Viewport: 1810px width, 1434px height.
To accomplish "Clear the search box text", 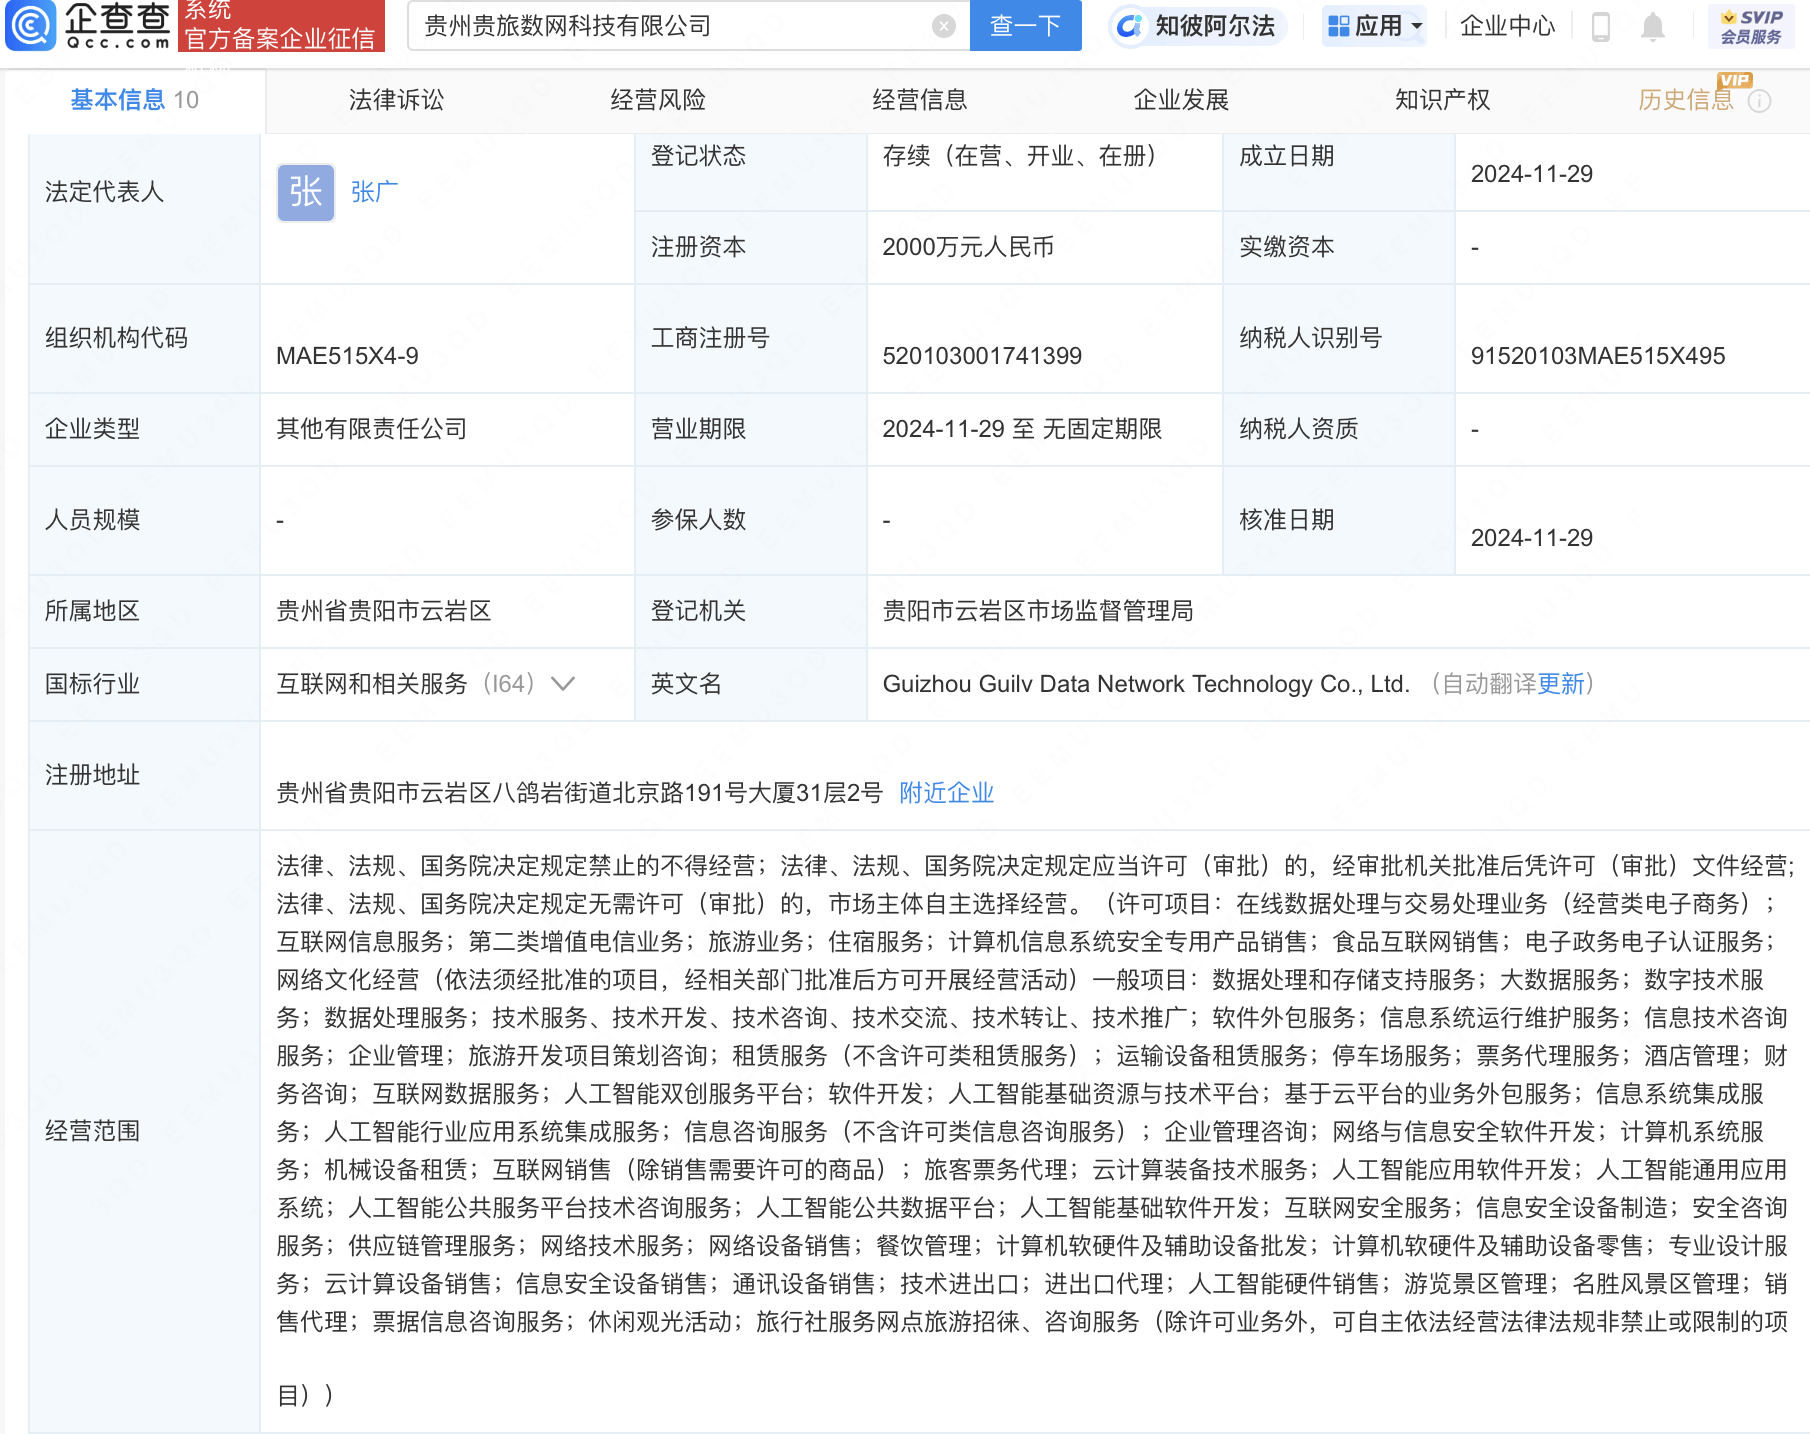I will [x=943, y=26].
